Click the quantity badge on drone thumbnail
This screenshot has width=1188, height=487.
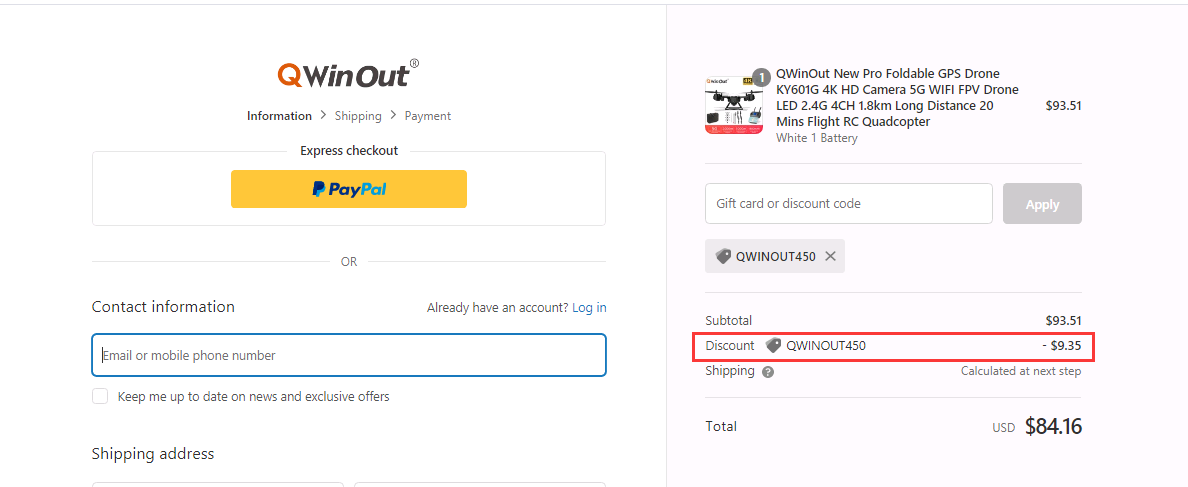point(761,77)
